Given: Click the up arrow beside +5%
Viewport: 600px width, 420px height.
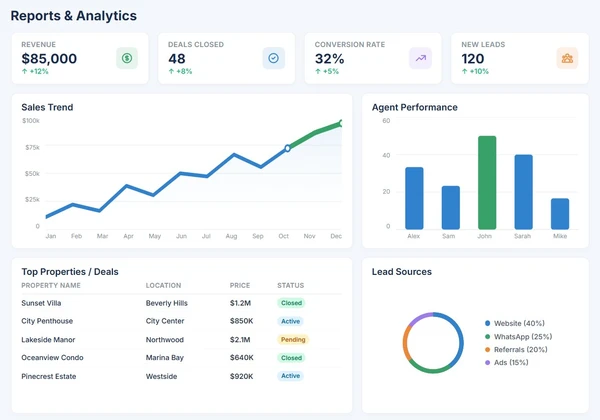Looking at the screenshot, I should 318,72.
